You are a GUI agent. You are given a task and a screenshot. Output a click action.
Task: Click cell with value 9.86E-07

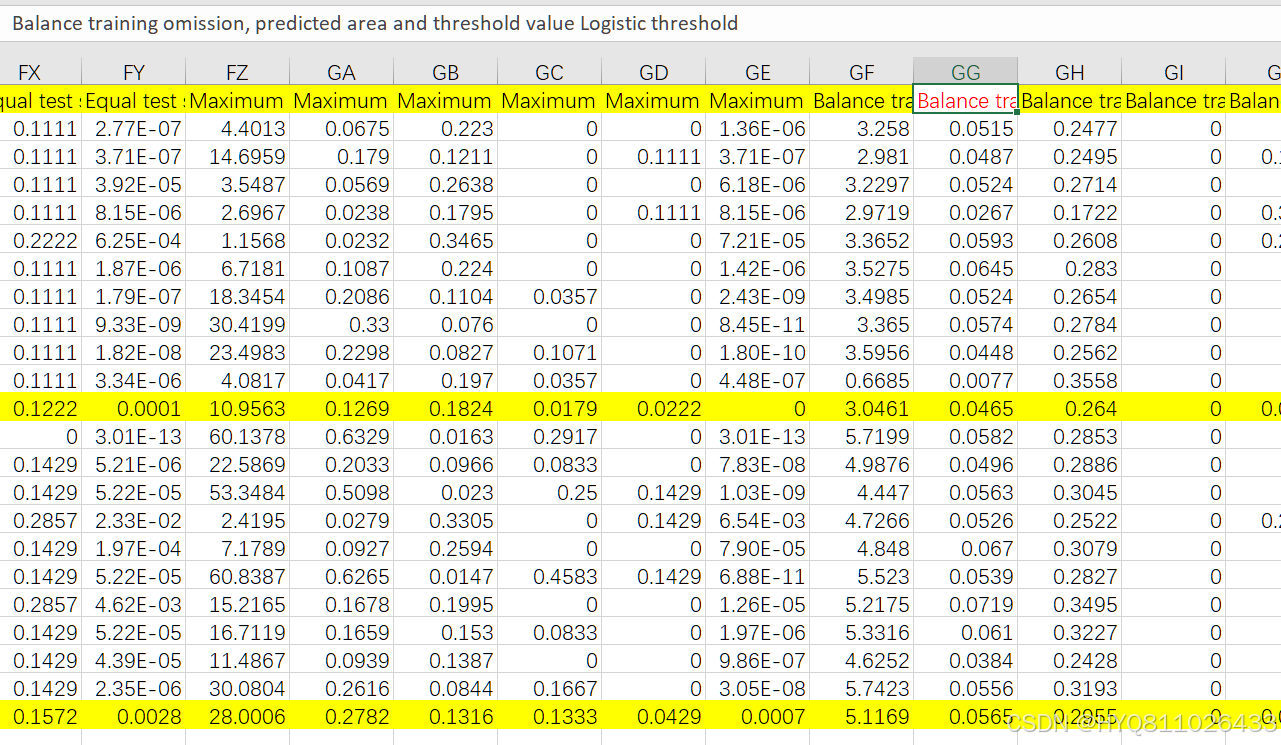[758, 661]
